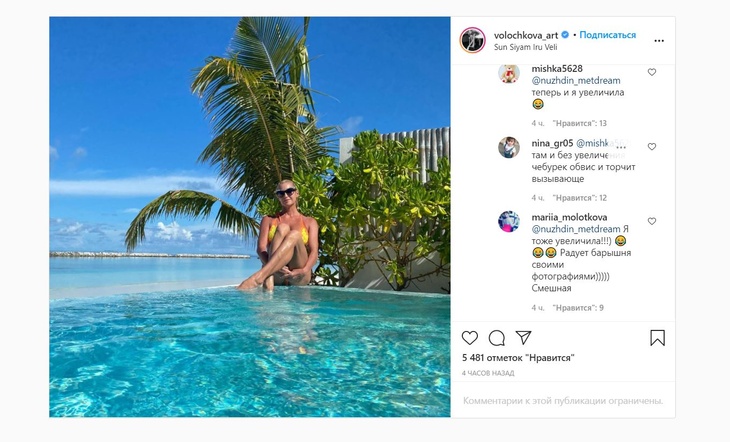This screenshot has height=442, width=730.
Task: View the 5 481 likes count list
Action: click(x=518, y=357)
